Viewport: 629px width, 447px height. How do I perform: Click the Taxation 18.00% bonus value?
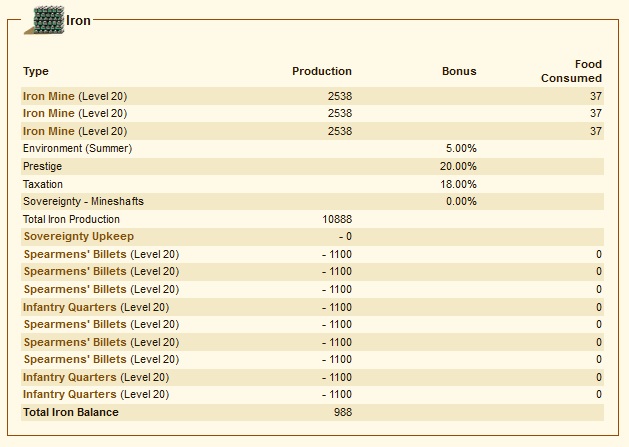pyautogui.click(x=458, y=185)
